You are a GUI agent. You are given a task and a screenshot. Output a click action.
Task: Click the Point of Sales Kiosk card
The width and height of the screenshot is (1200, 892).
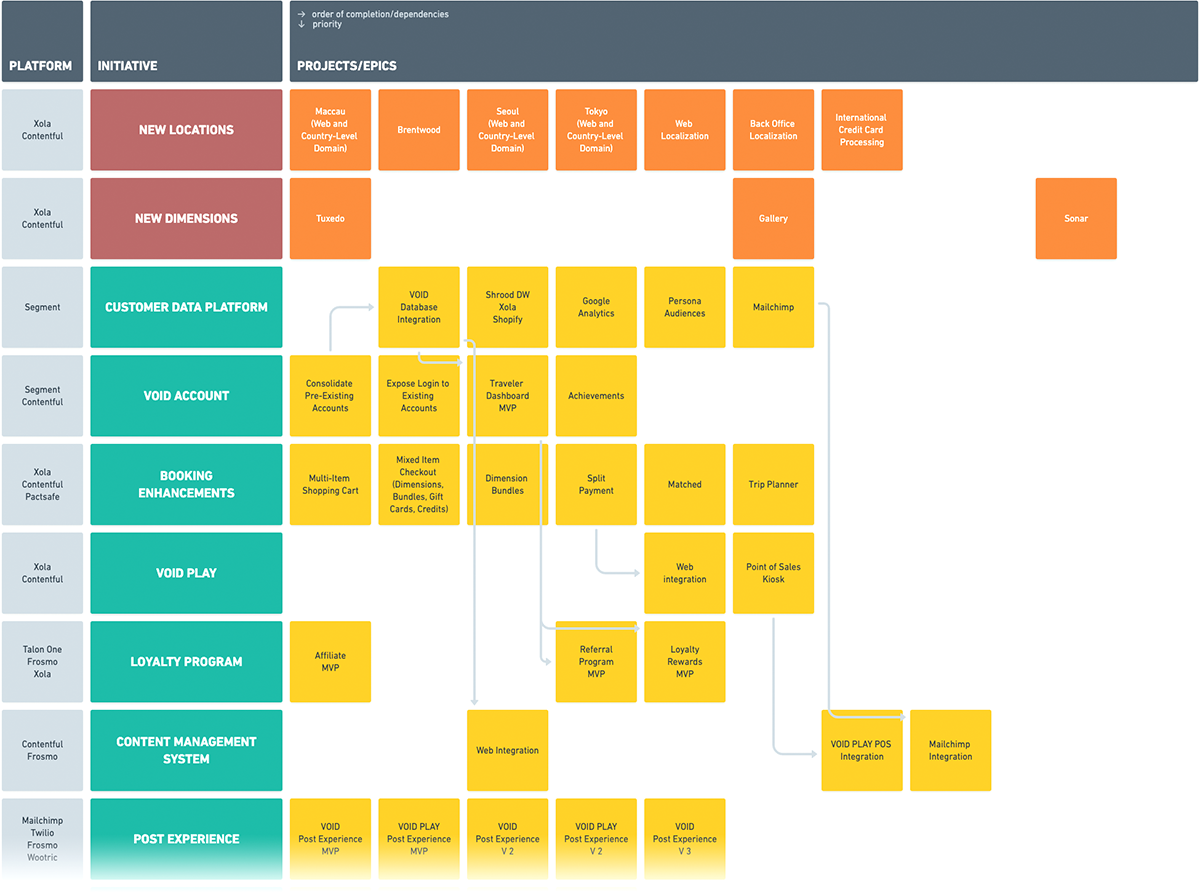pos(773,573)
